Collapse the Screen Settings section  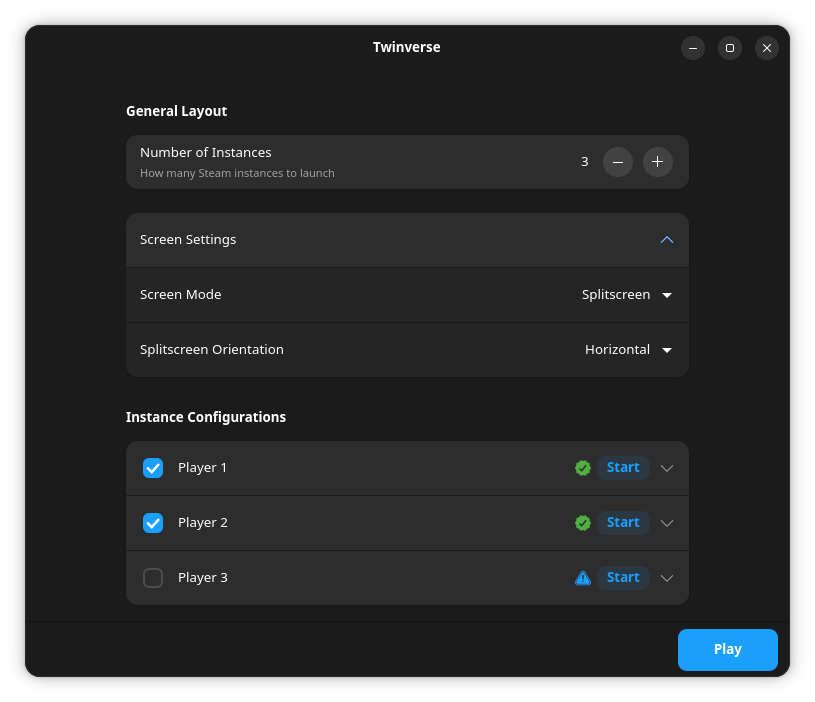coord(666,240)
